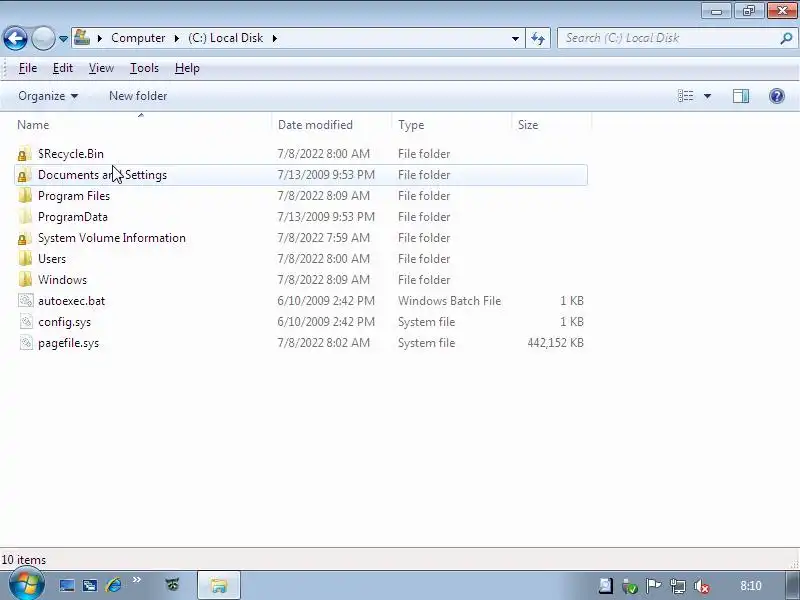
Task: Click System Volume Information name
Action: coord(112,238)
